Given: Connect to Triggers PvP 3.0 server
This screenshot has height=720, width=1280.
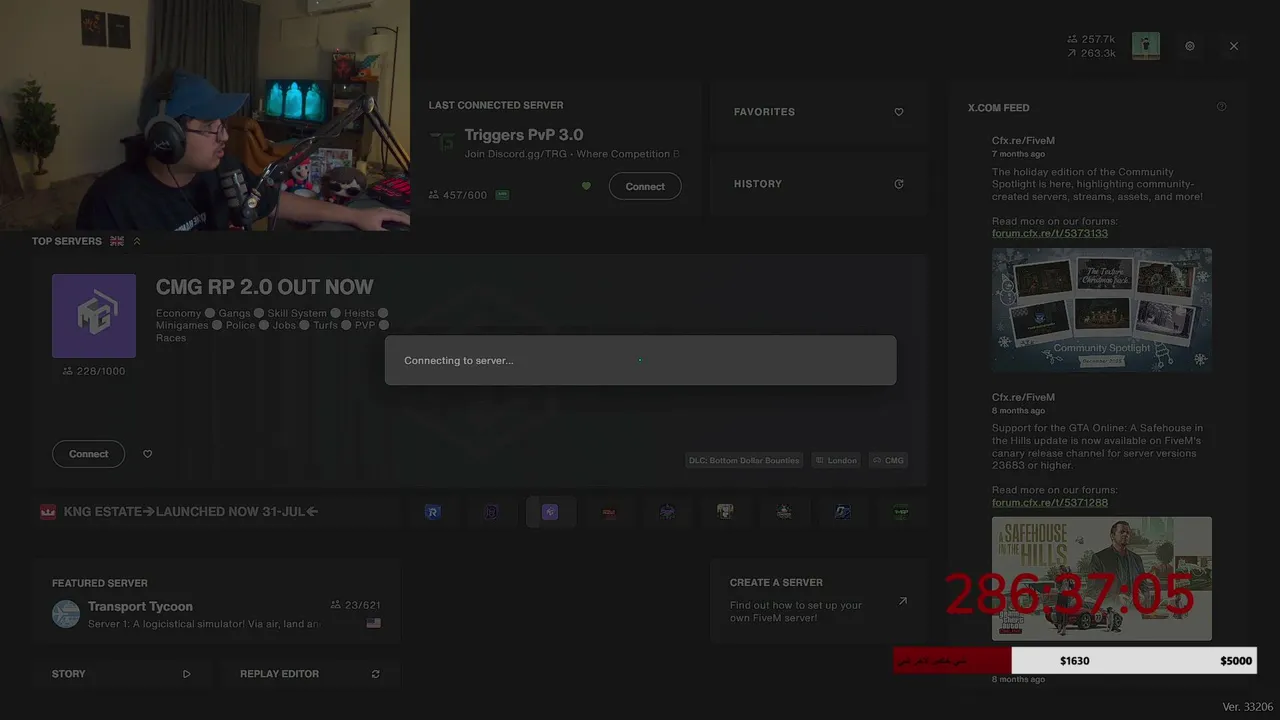Looking at the screenshot, I should pos(645,186).
